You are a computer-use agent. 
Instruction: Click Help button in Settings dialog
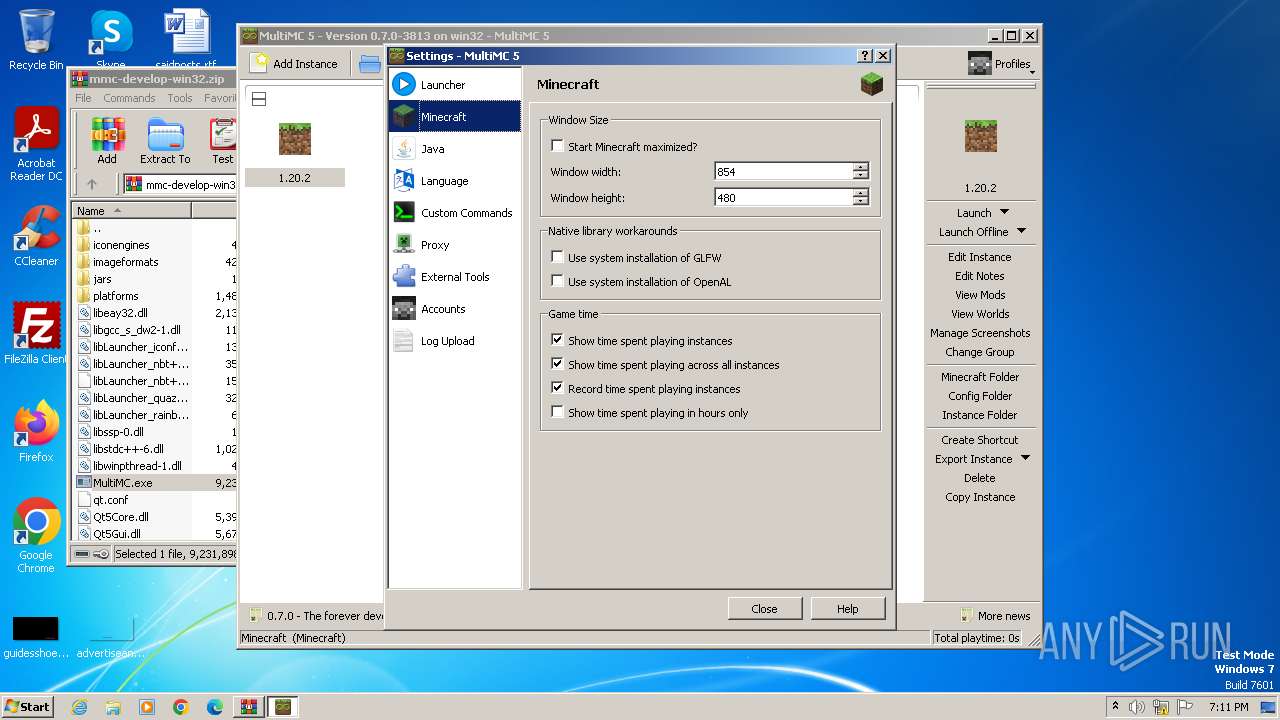click(x=847, y=608)
